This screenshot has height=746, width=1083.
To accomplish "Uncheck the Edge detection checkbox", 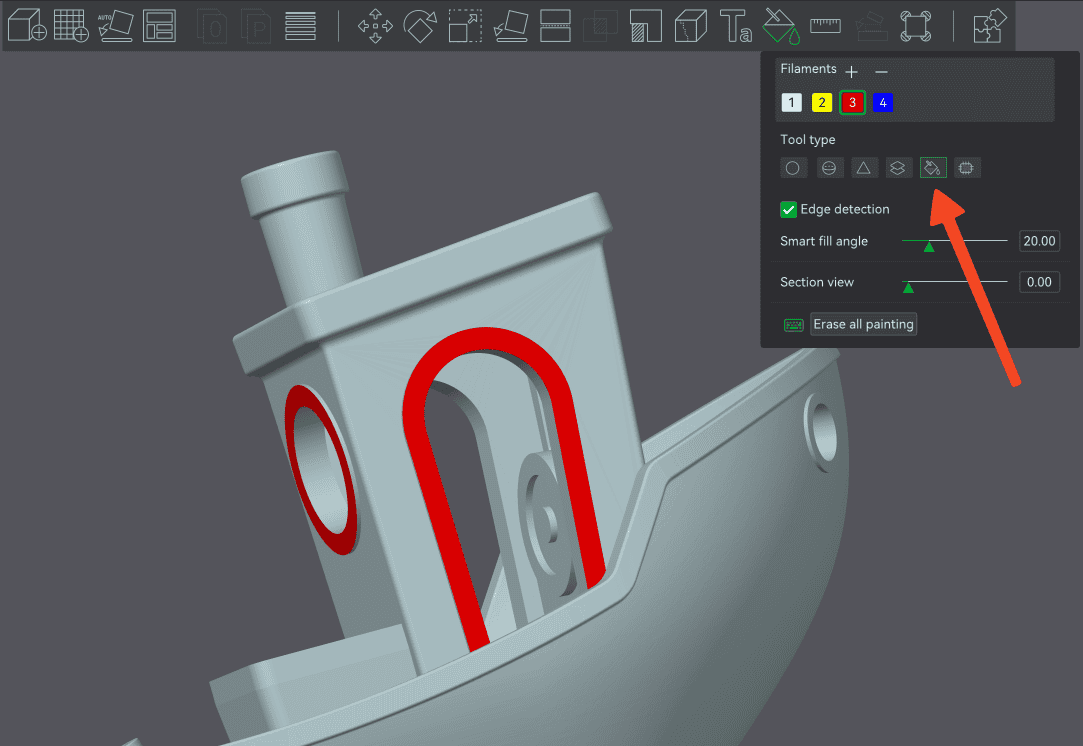I will point(789,209).
